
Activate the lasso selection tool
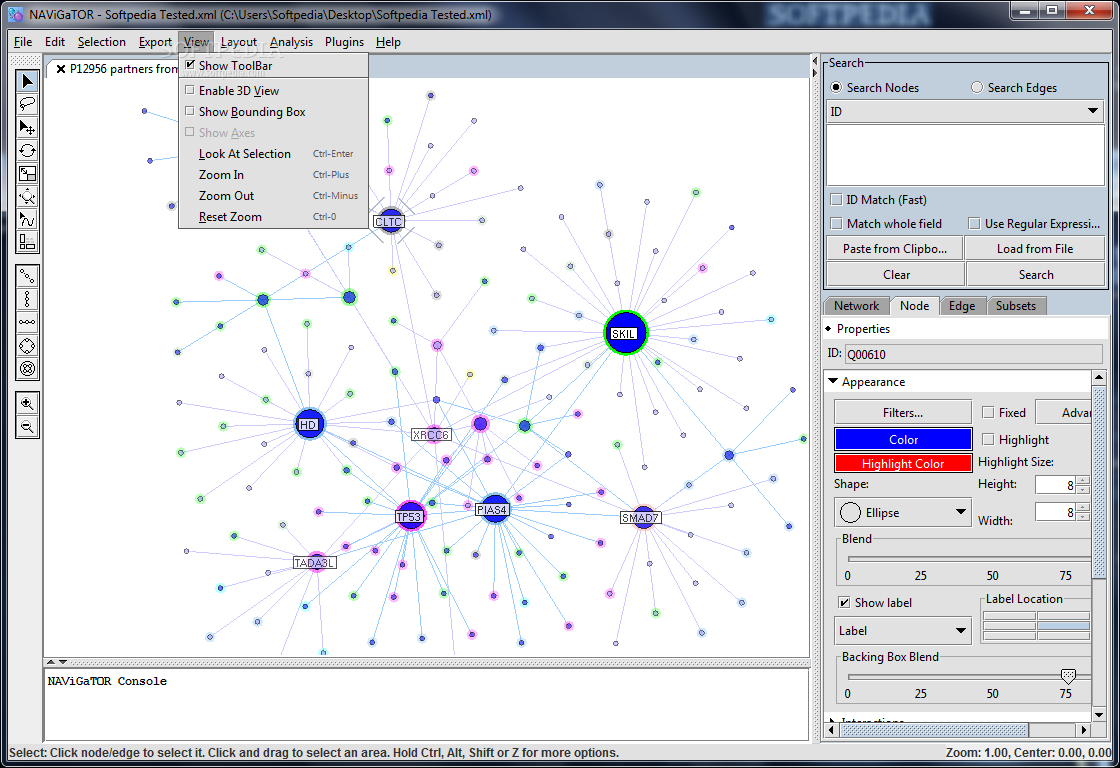click(x=27, y=104)
